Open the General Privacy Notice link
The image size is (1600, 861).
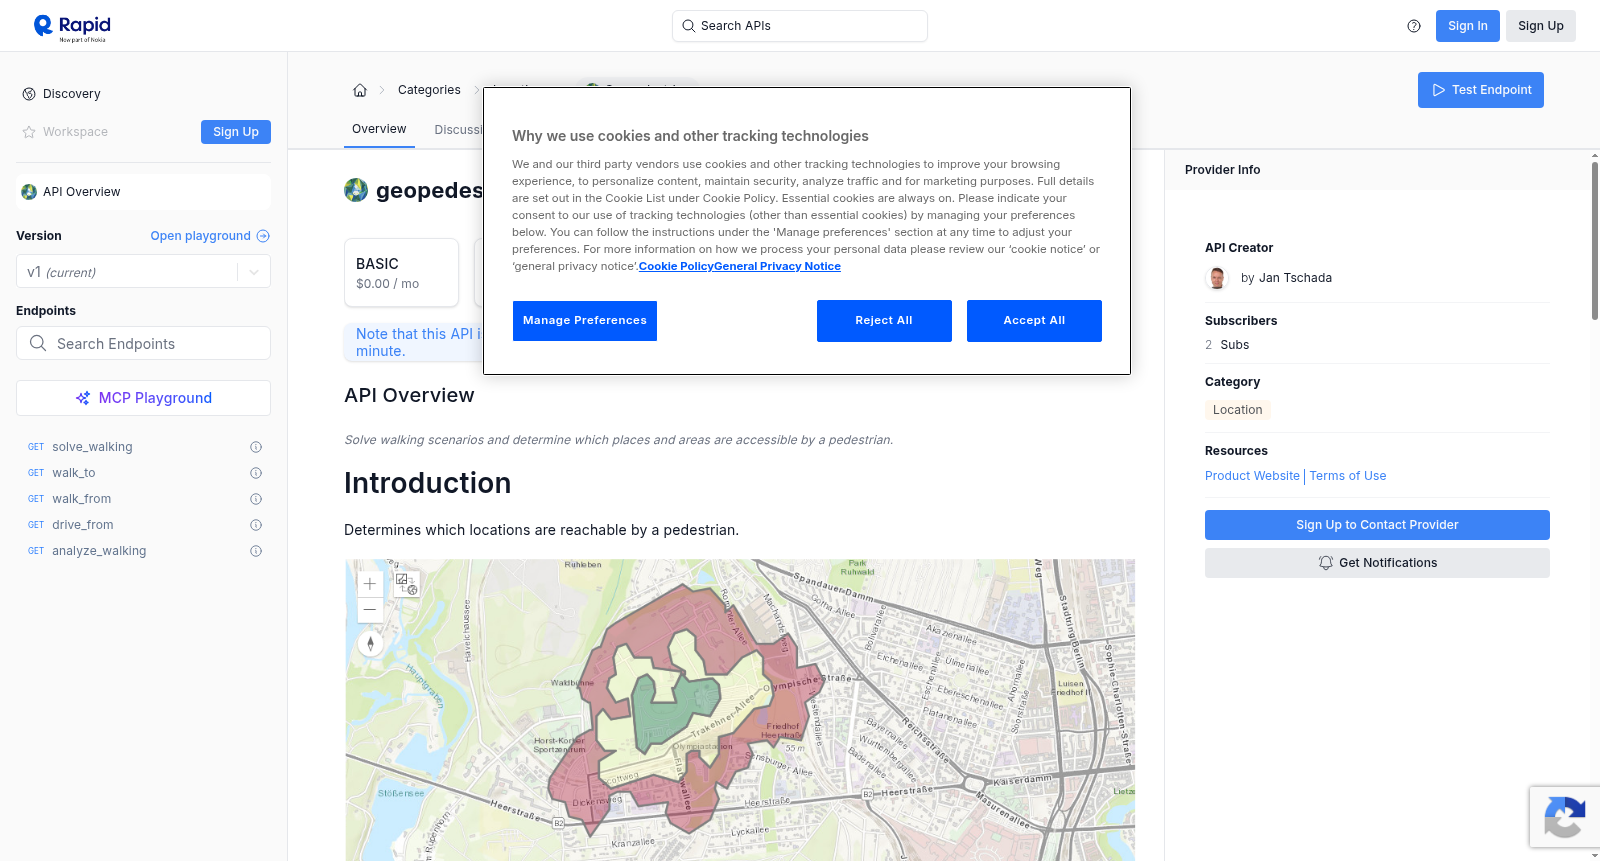(777, 266)
